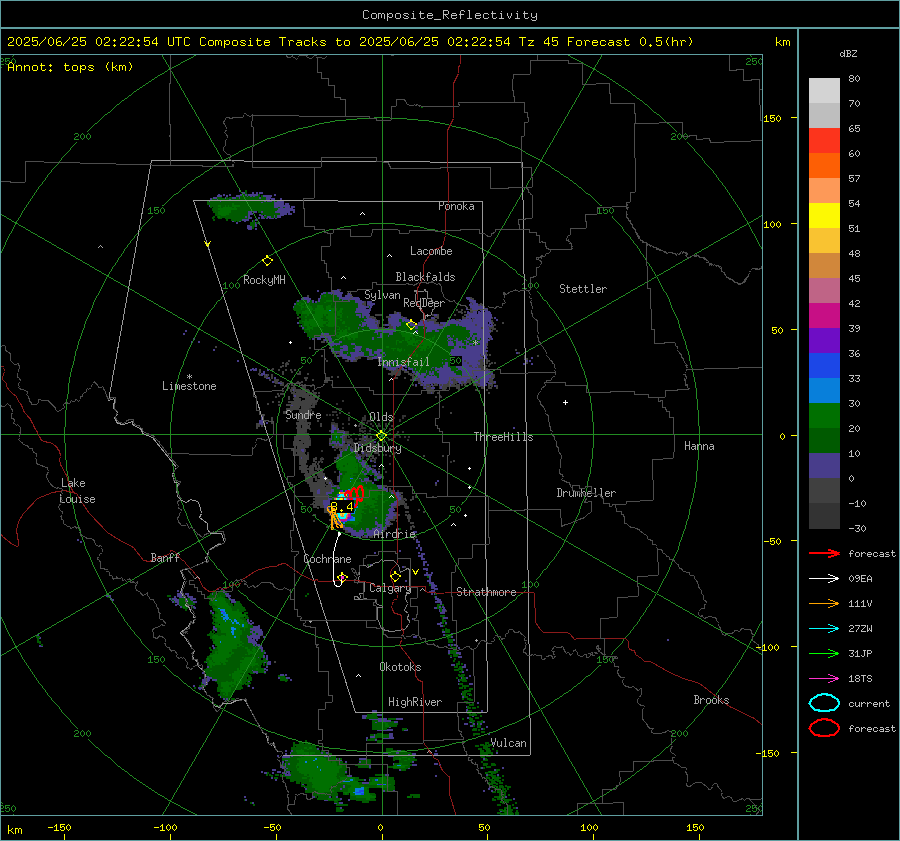Click the radar-center diamond near Olds
The image size is (900, 841).
click(381, 436)
